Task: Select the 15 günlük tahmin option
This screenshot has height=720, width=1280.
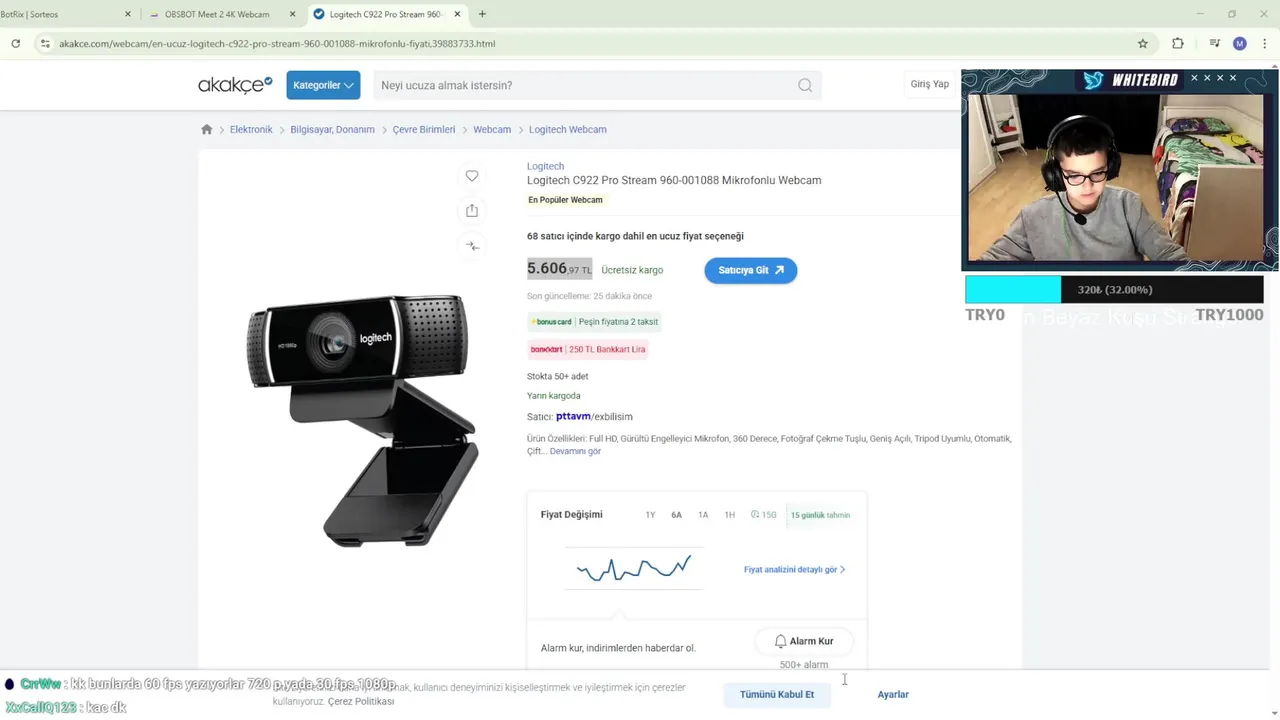Action: click(x=820, y=515)
